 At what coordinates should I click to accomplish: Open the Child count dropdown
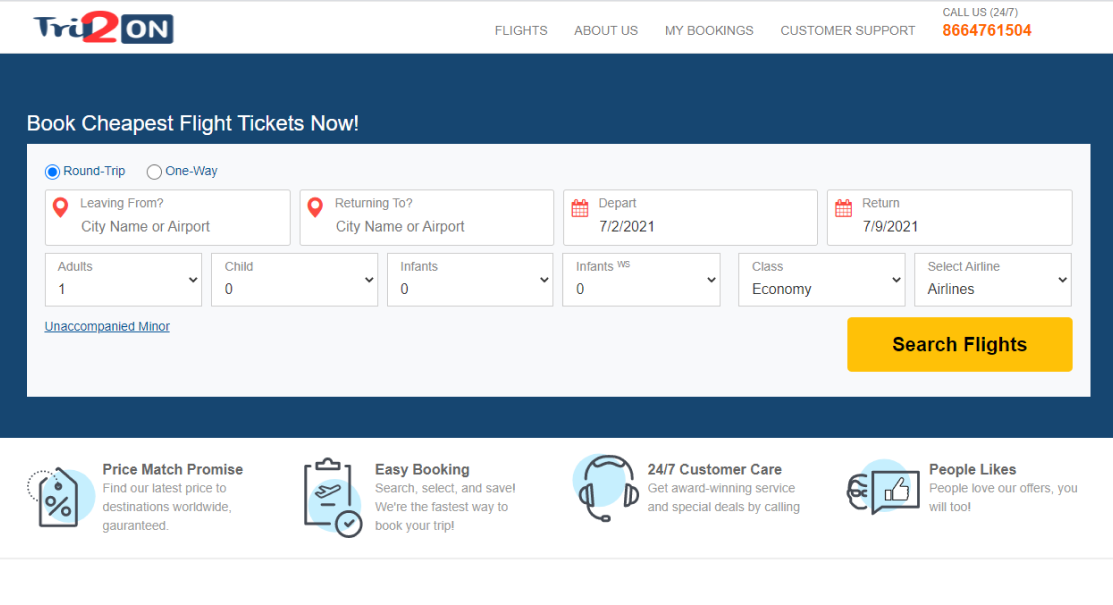point(295,280)
